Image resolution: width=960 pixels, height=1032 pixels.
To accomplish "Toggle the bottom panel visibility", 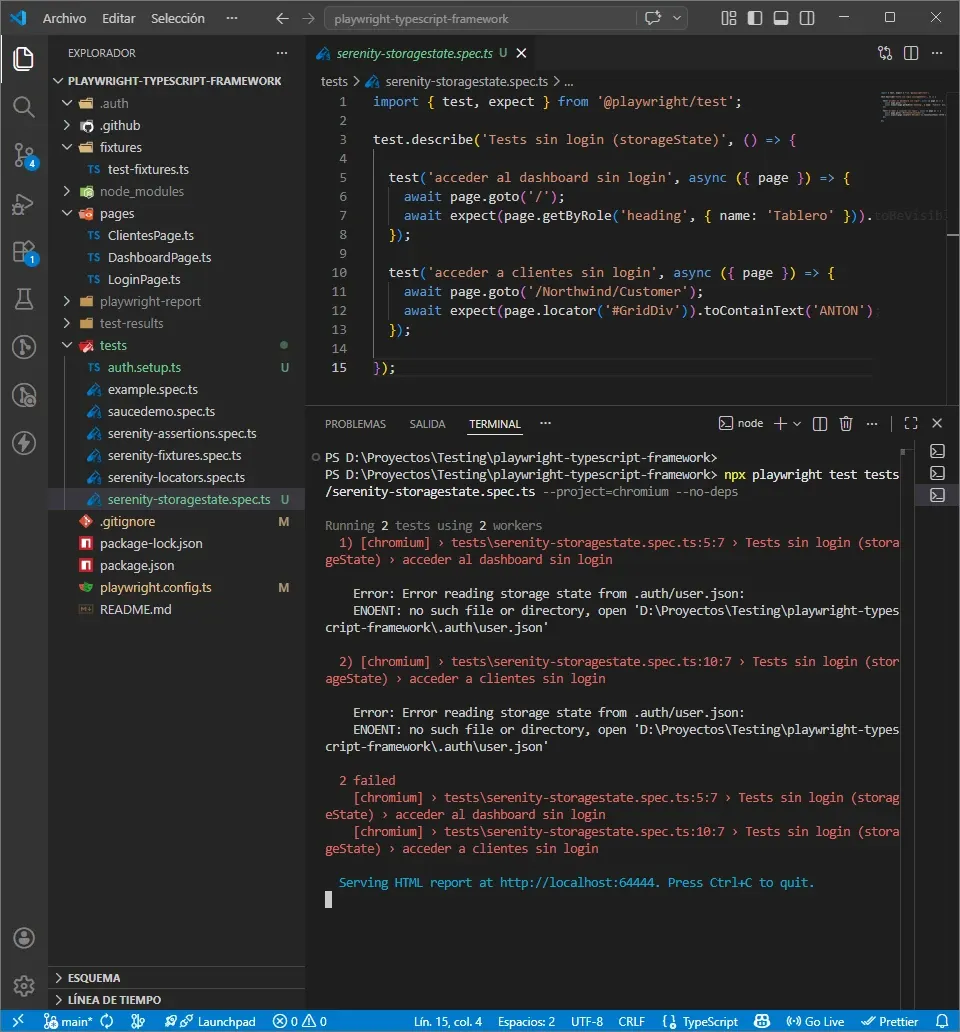I will click(783, 17).
